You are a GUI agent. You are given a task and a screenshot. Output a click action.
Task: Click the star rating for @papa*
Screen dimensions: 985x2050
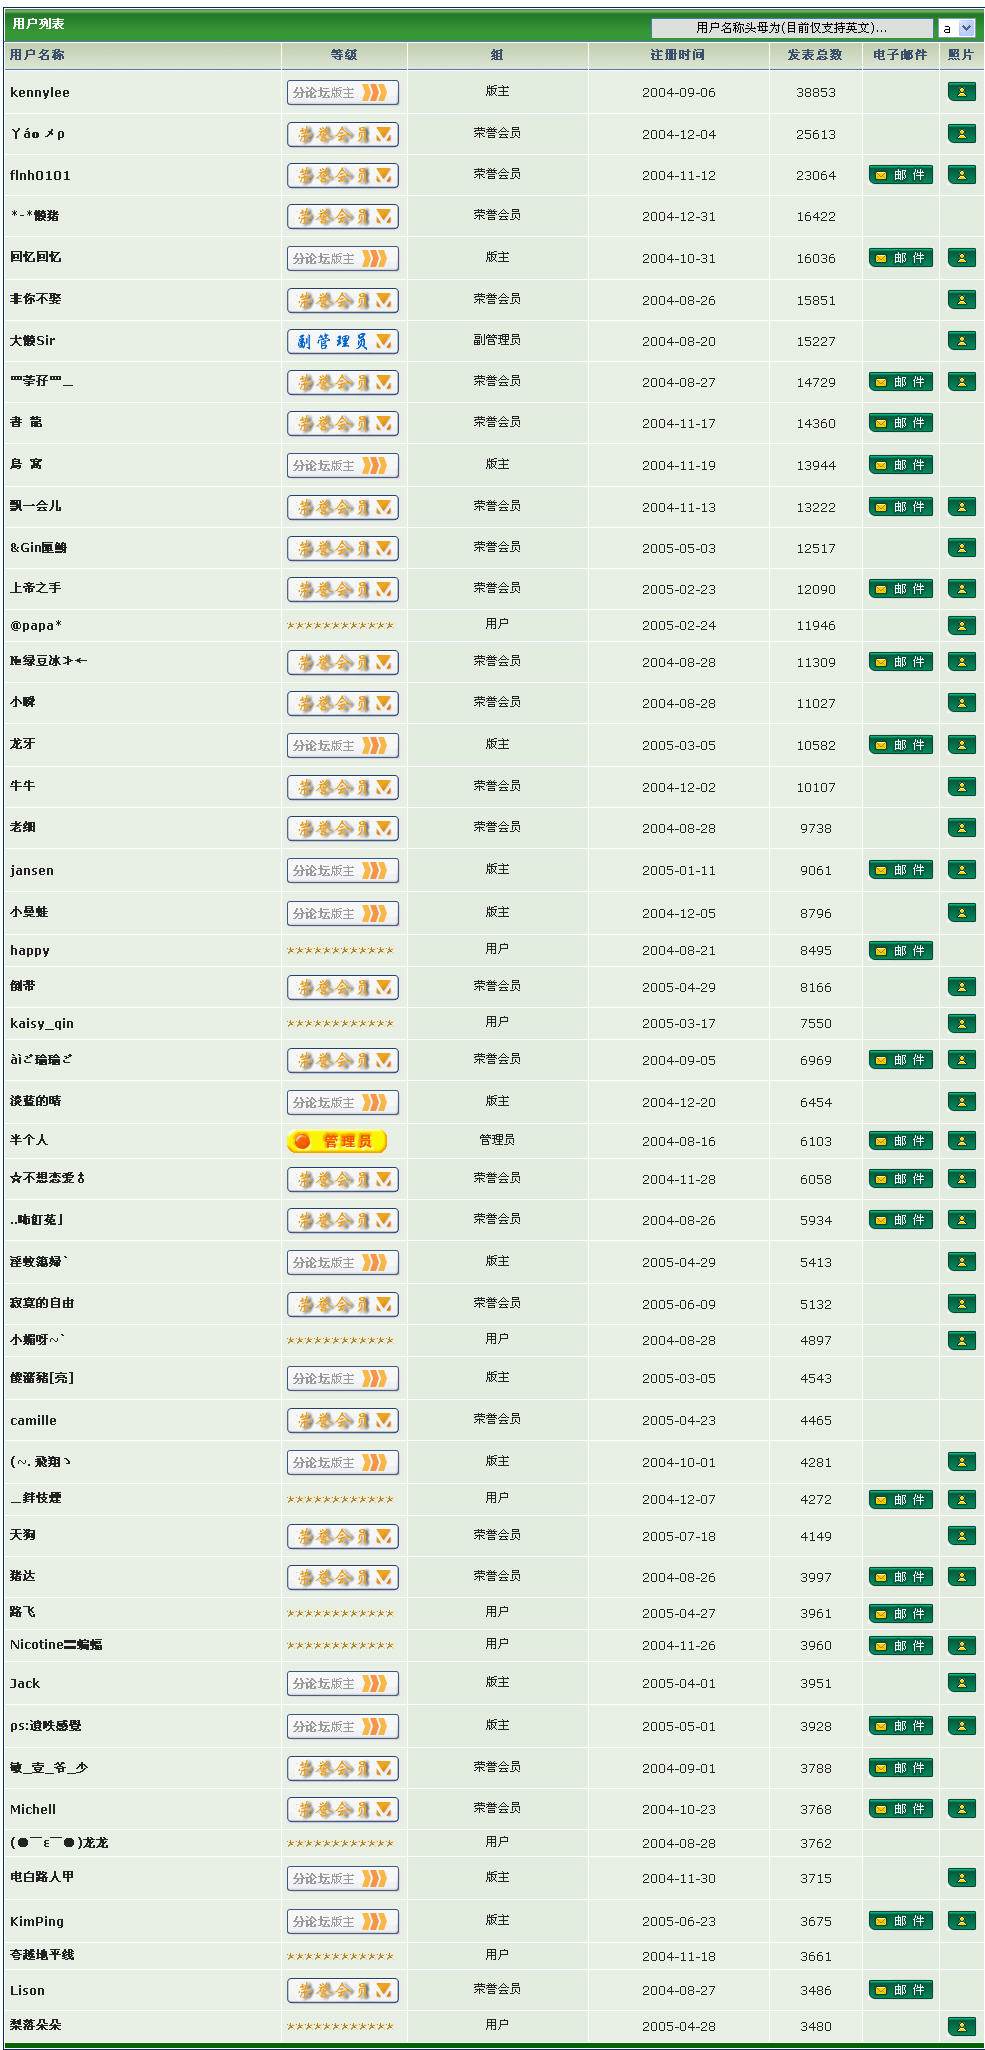tap(341, 626)
